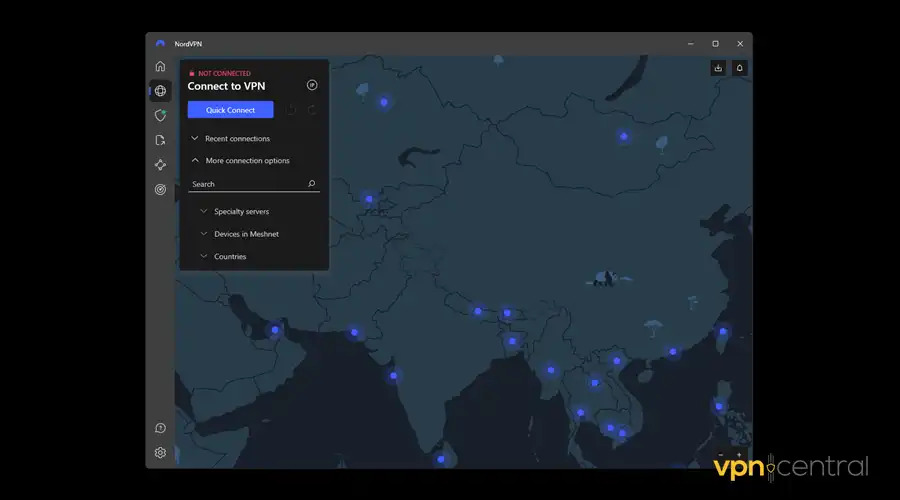Open the Home icon in sidebar
The width and height of the screenshot is (900, 500).
(160, 67)
